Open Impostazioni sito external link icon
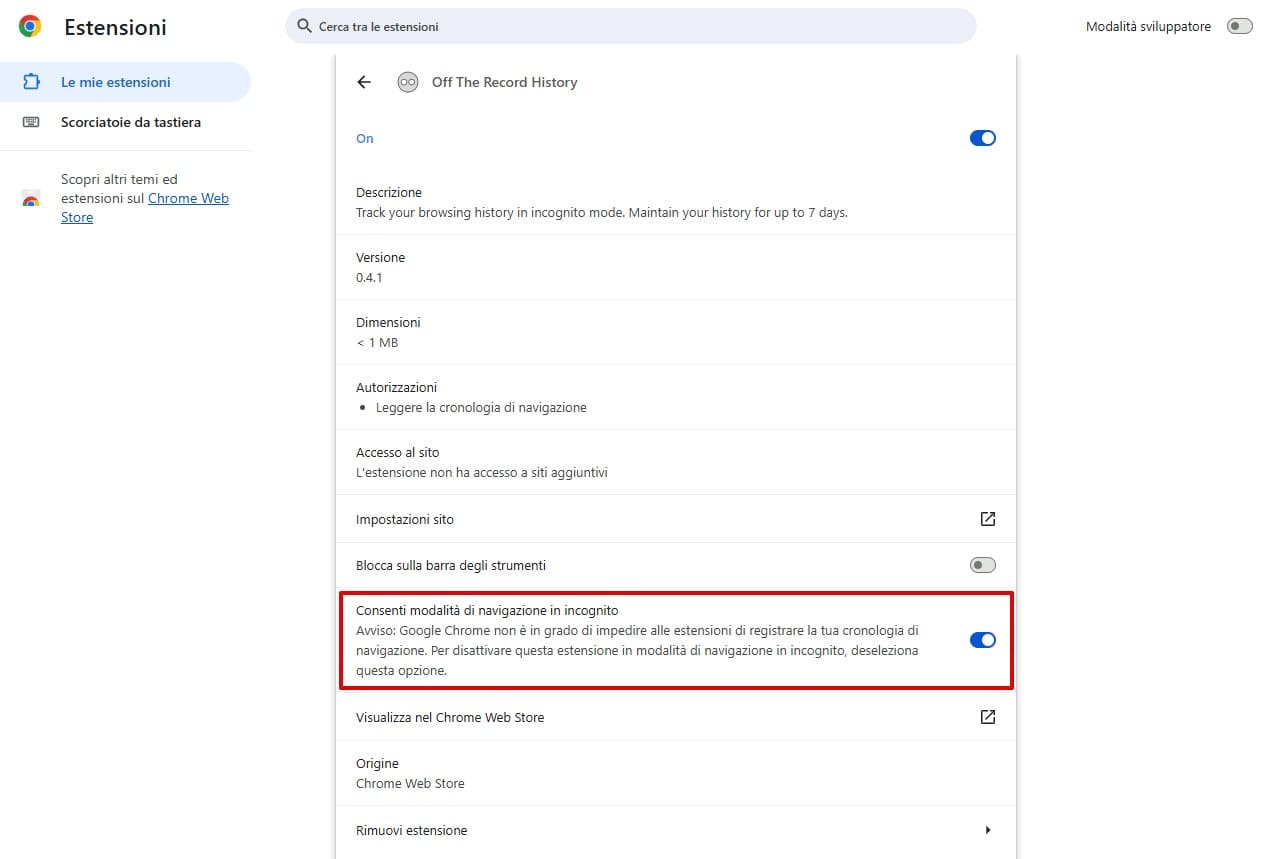The height and width of the screenshot is (859, 1261). [988, 519]
